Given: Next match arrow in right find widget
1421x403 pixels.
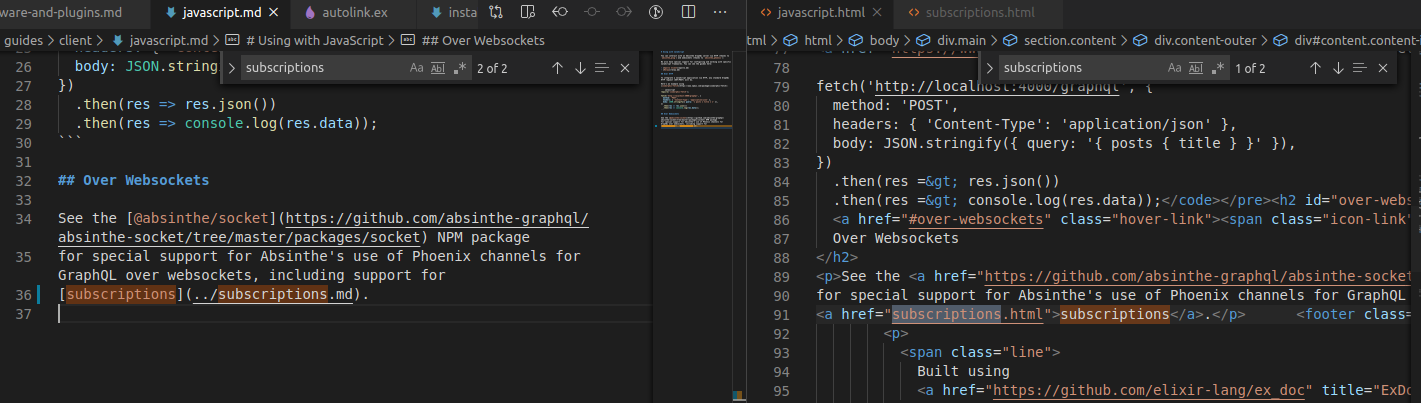Looking at the screenshot, I should 1338,68.
